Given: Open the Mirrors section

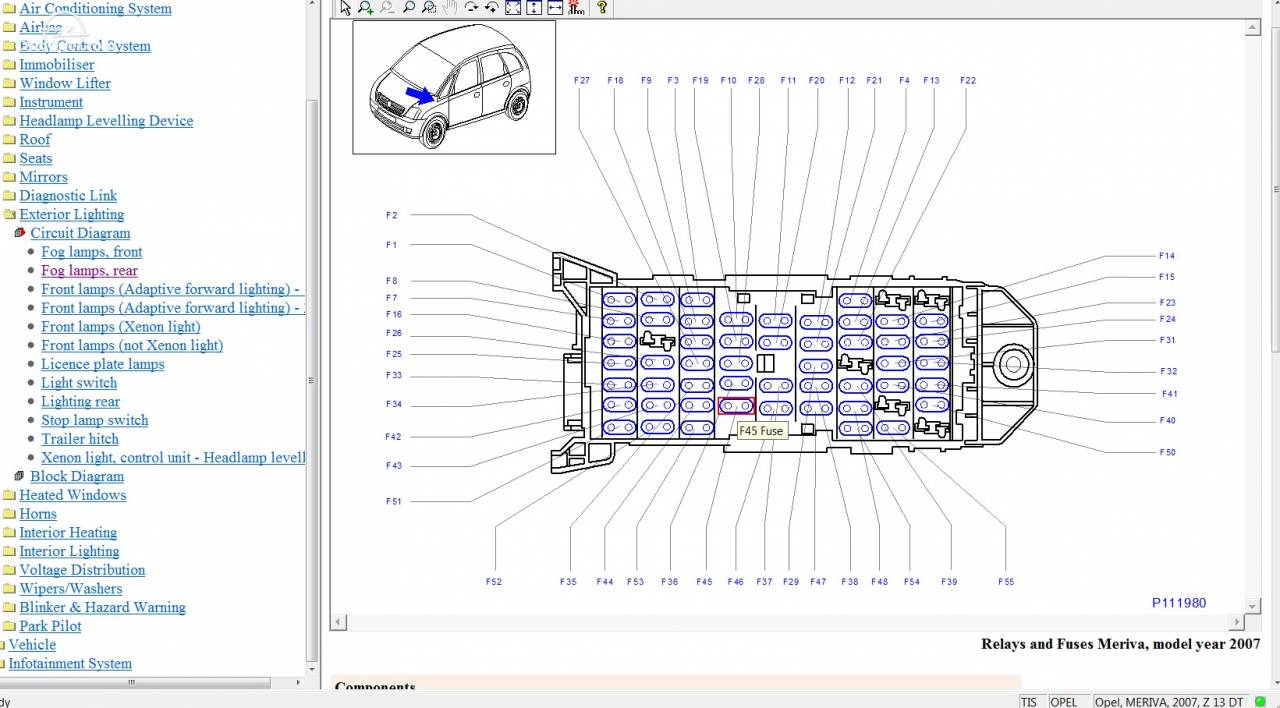Looking at the screenshot, I should point(44,177).
